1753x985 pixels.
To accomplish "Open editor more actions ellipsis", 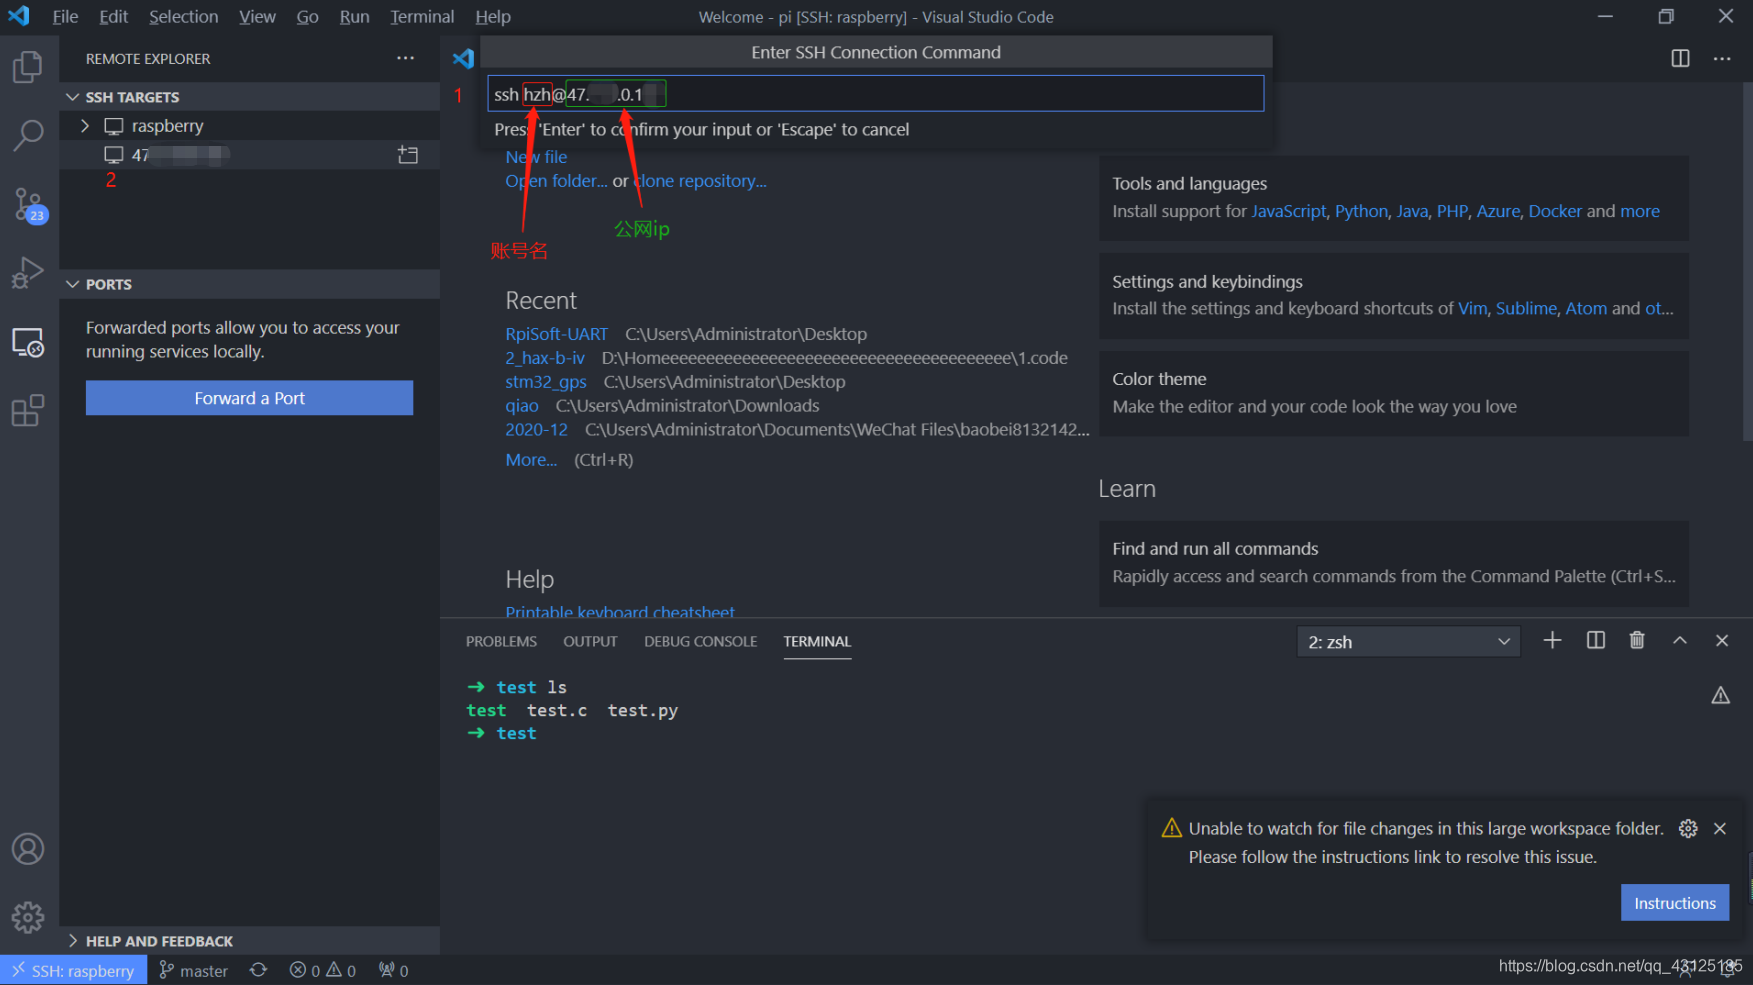I will (1721, 58).
